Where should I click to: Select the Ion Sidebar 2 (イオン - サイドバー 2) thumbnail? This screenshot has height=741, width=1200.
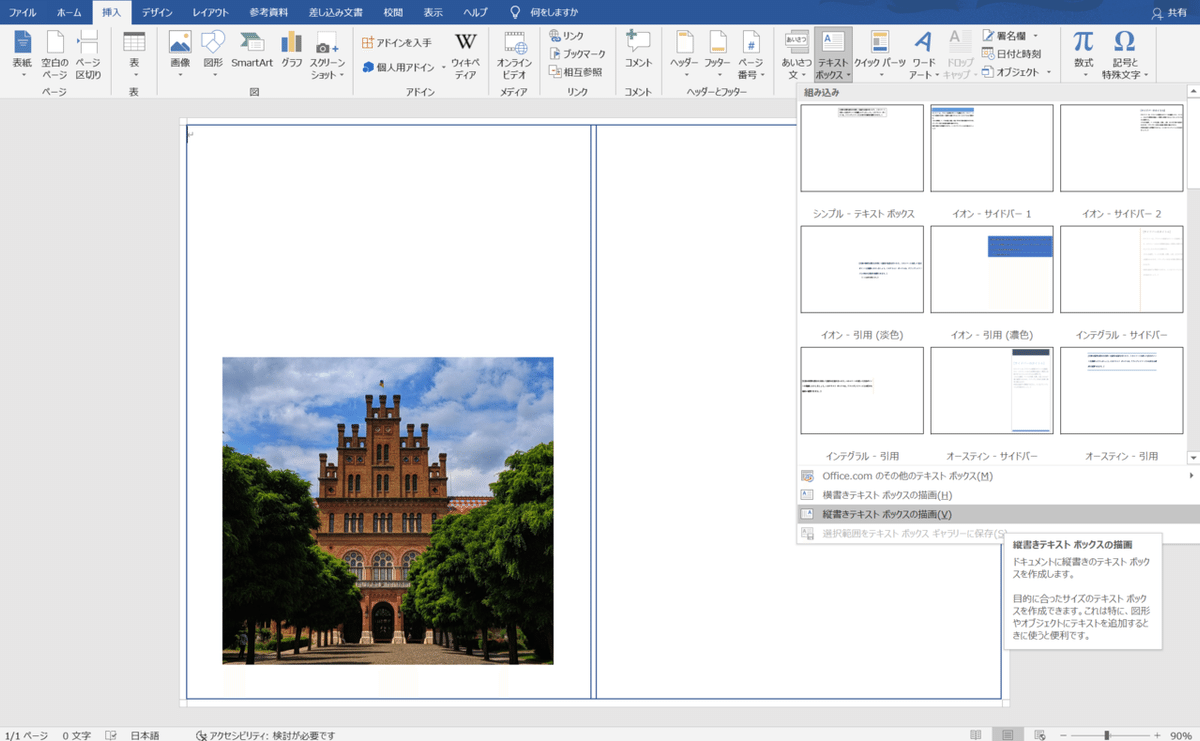click(x=1122, y=148)
